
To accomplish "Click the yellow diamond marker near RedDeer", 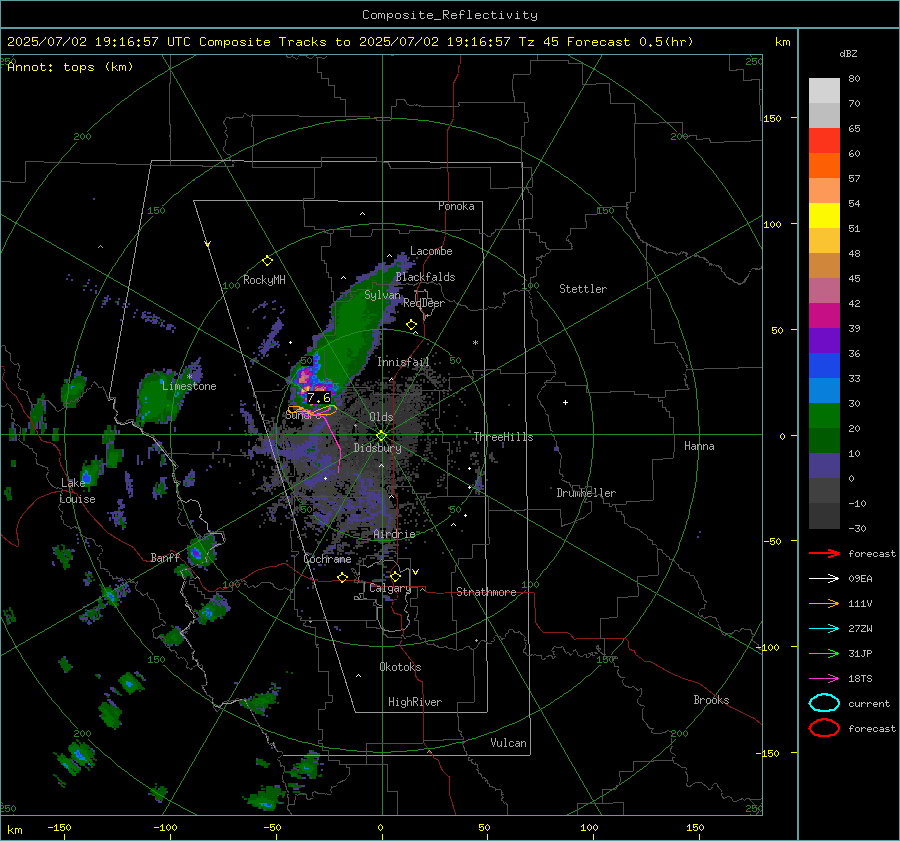I will pyautogui.click(x=412, y=325).
